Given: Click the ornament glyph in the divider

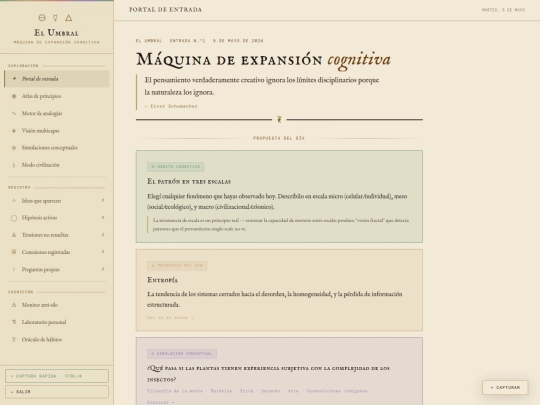Looking at the screenshot, I should [279, 120].
